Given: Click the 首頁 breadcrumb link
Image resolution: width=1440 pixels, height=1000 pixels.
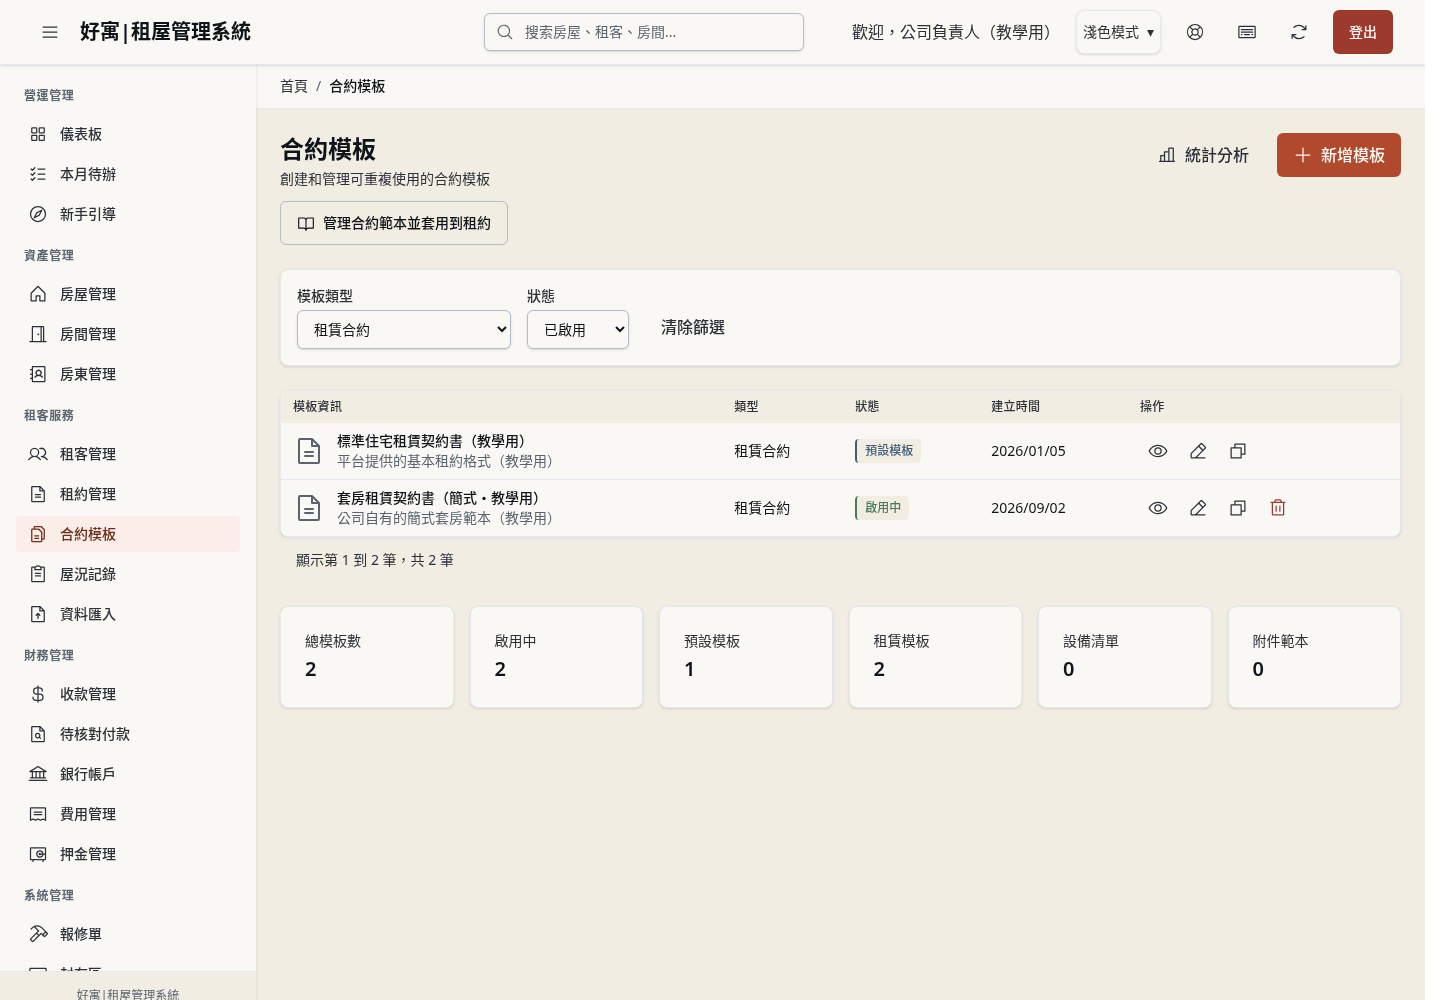Looking at the screenshot, I should point(294,86).
